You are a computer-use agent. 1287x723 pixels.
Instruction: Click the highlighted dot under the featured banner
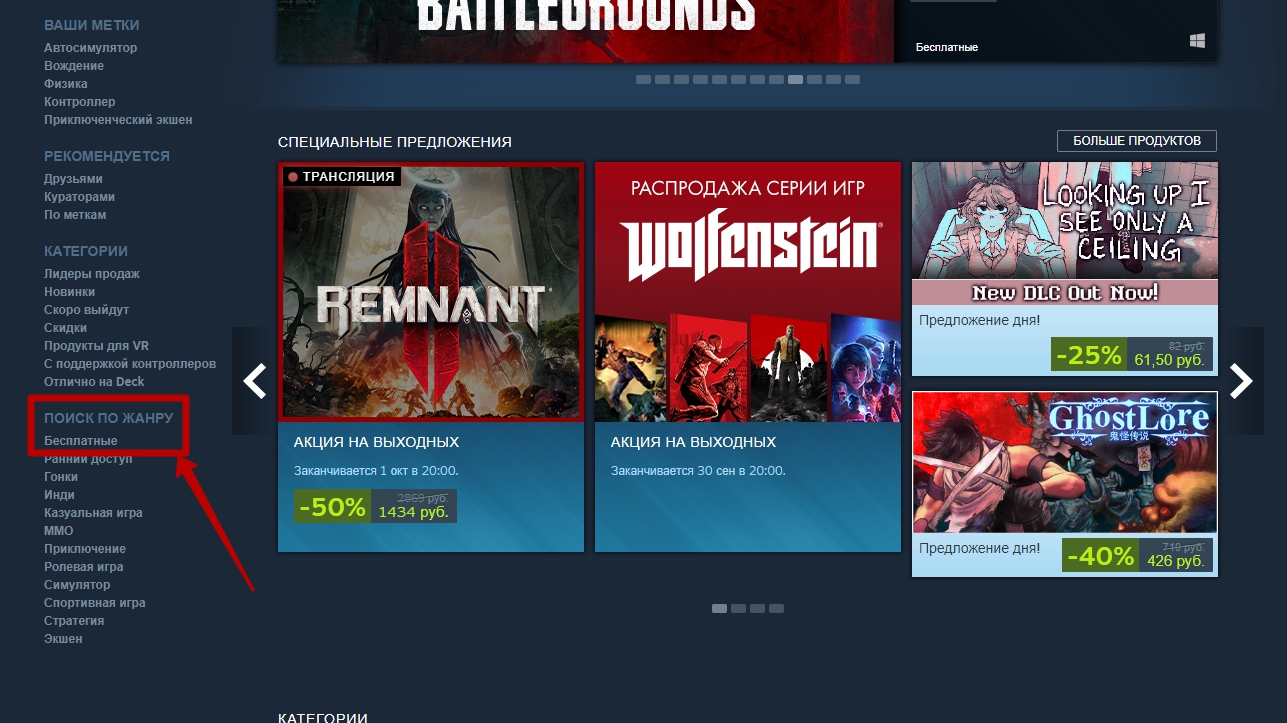point(795,79)
